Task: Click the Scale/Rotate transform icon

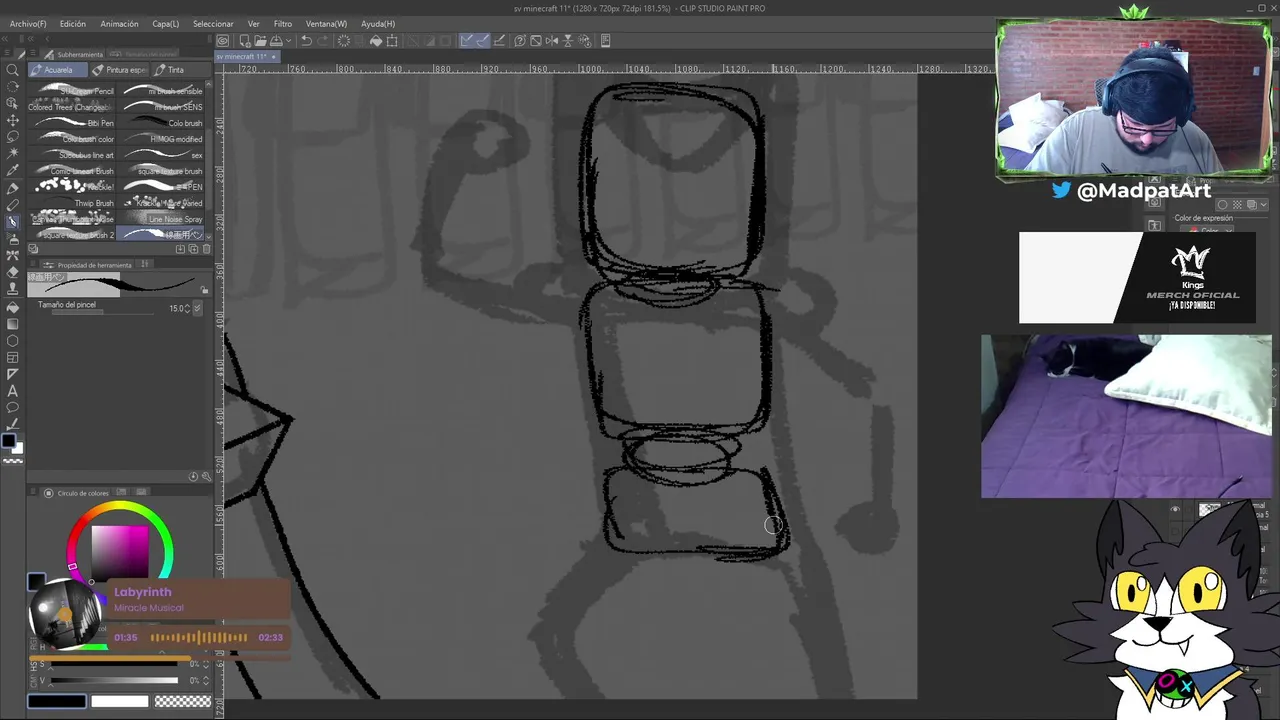Action: tap(391, 41)
